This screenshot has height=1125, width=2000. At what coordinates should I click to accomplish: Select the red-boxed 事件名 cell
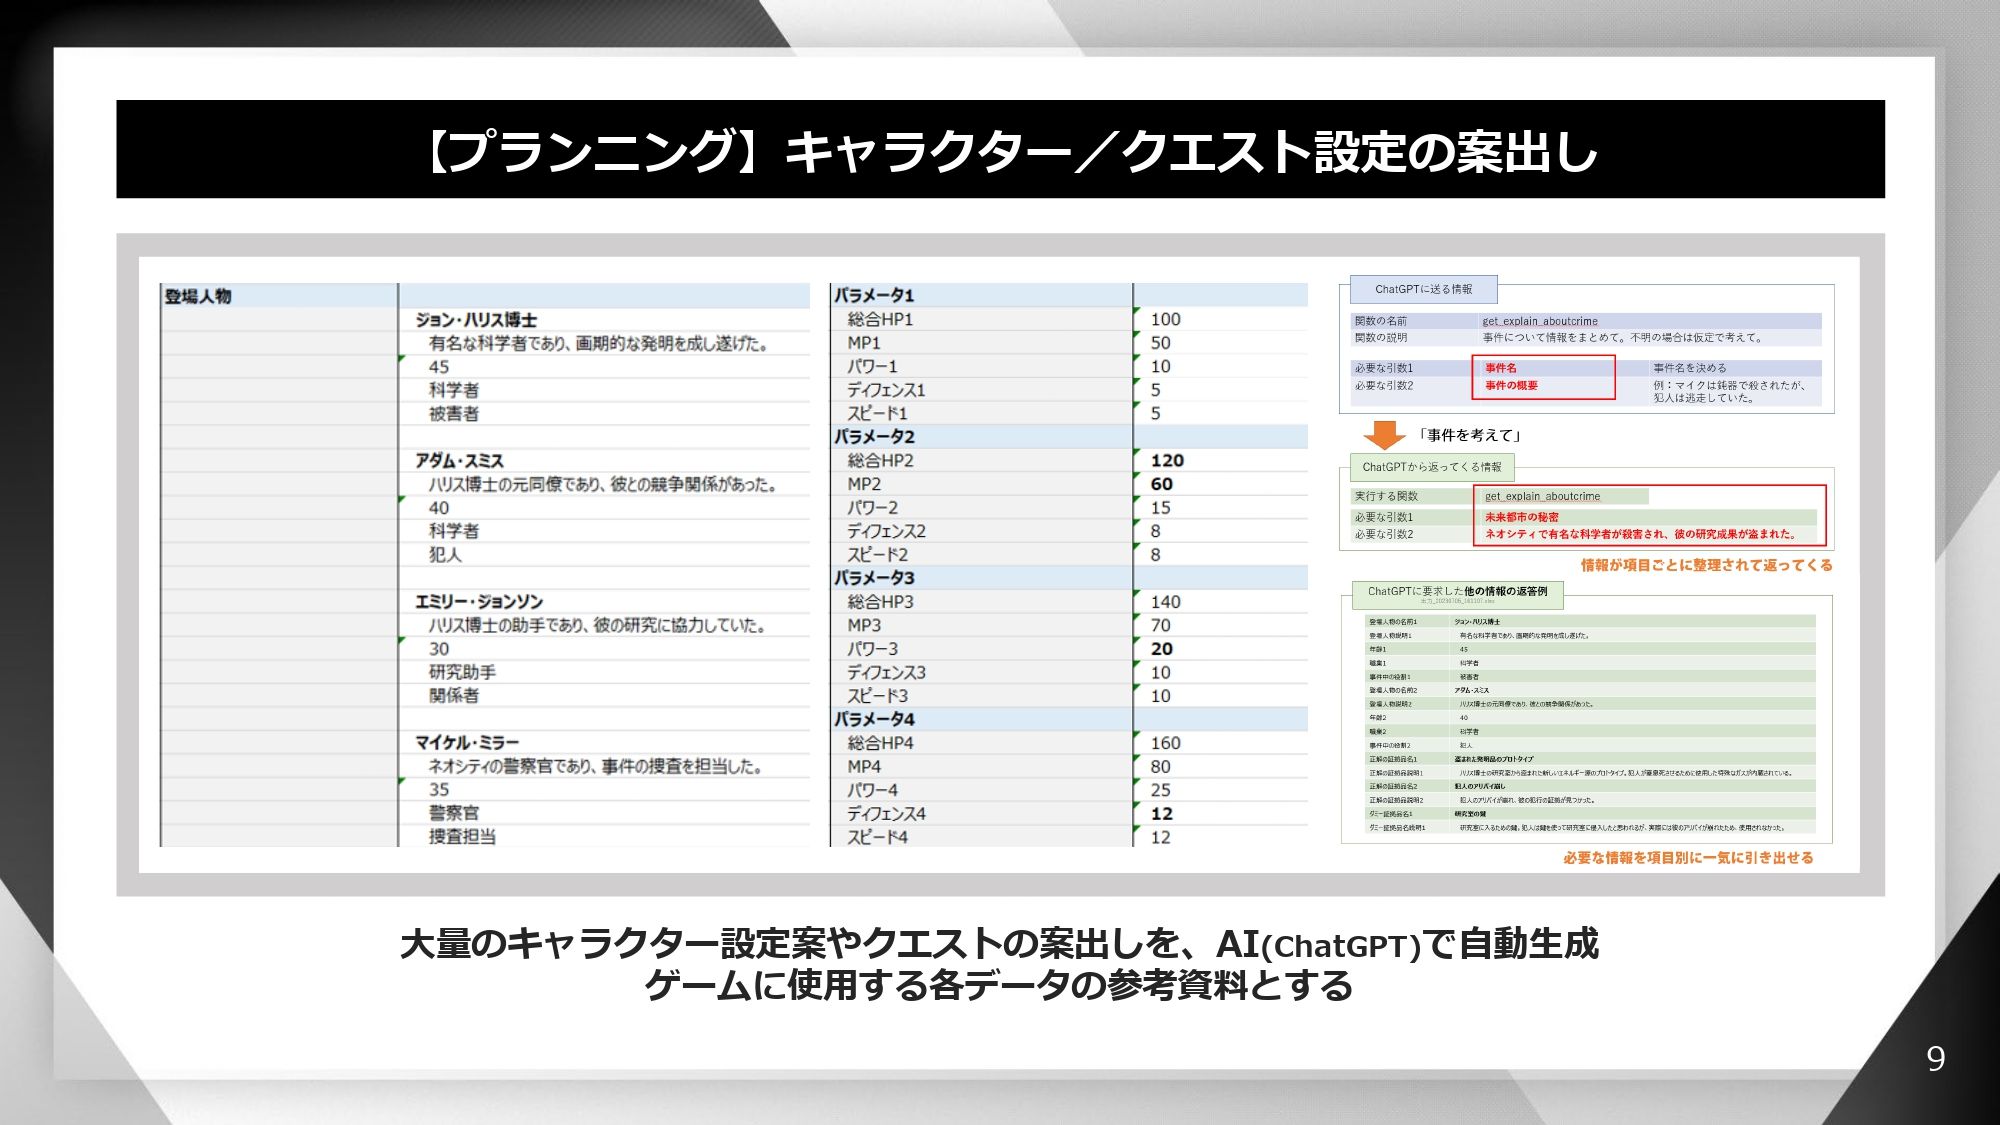(1500, 370)
